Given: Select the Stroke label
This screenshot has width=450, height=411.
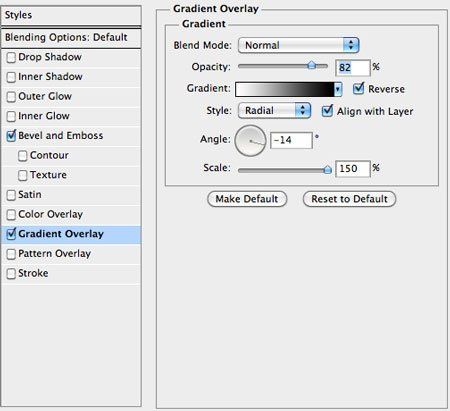Looking at the screenshot, I should pos(33,273).
